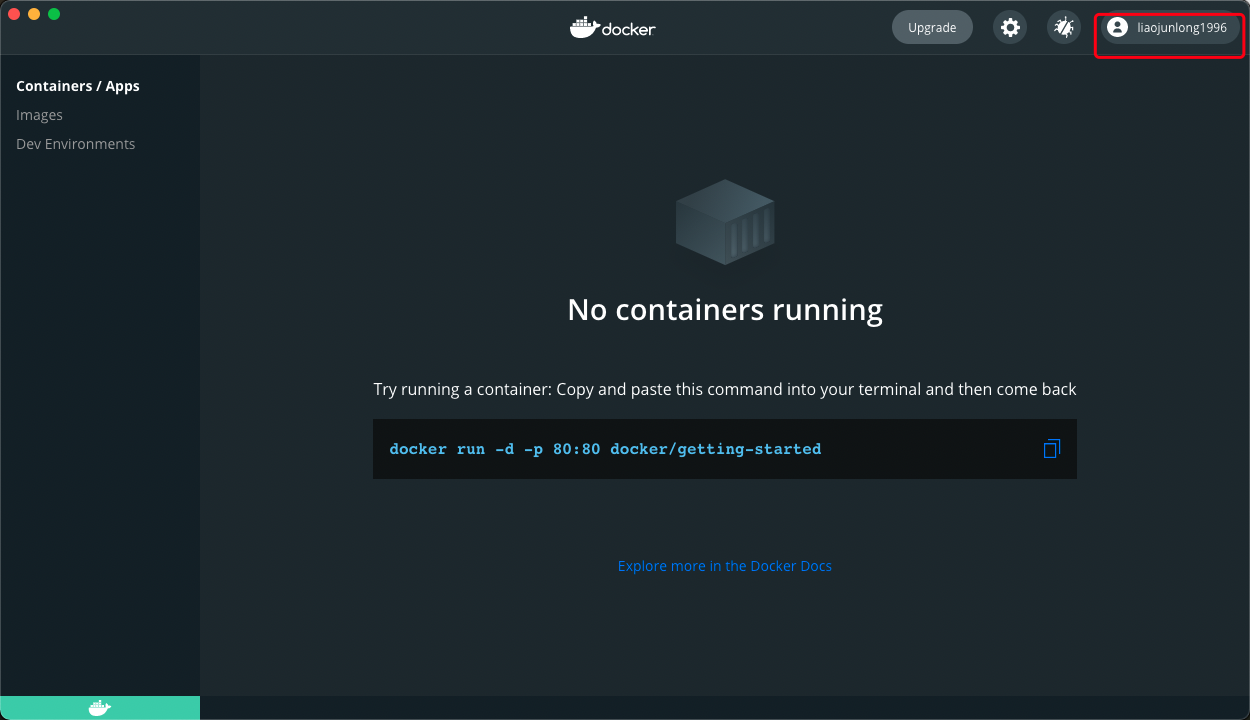Select Containers / Apps in sidebar
1250x720 pixels.
[x=78, y=86]
